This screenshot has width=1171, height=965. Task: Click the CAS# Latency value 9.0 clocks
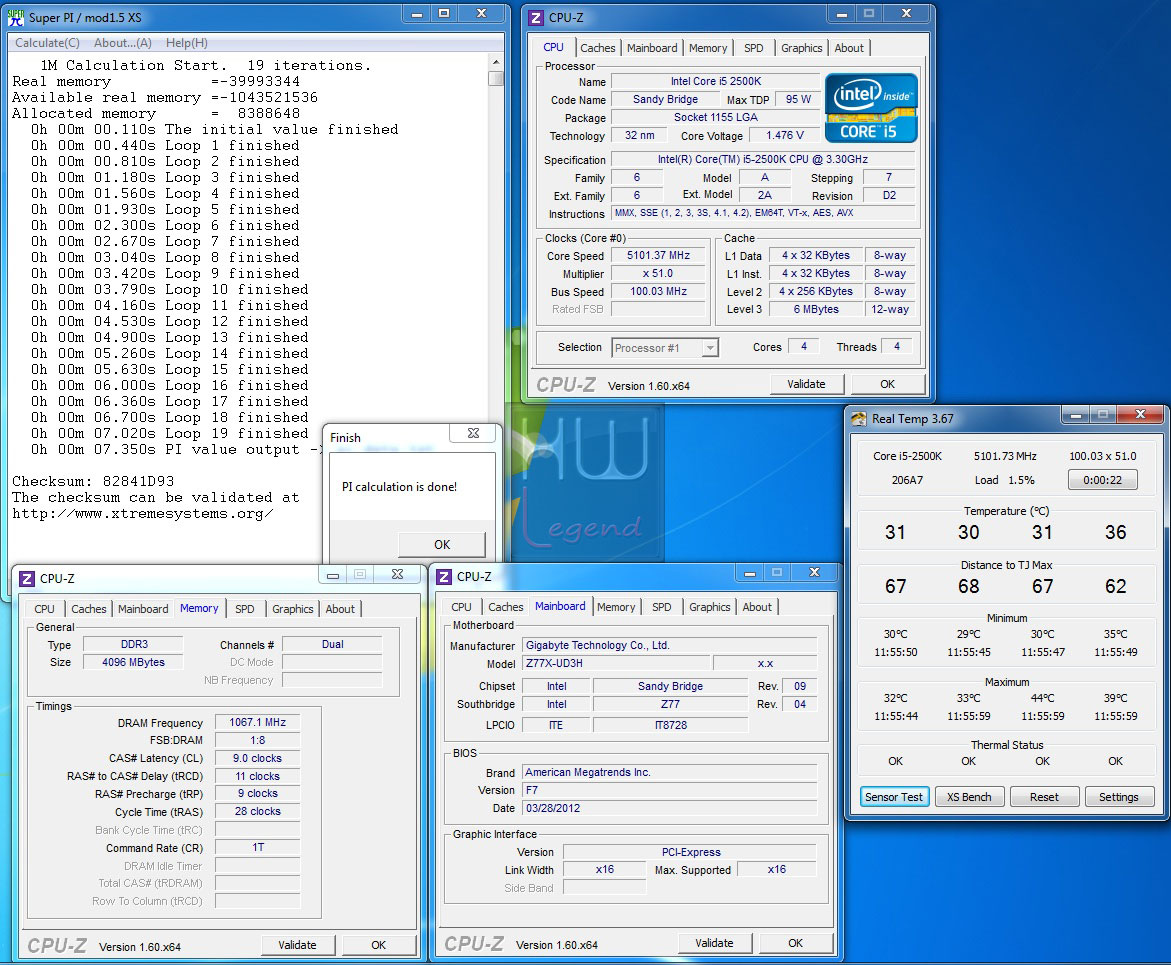[x=258, y=758]
